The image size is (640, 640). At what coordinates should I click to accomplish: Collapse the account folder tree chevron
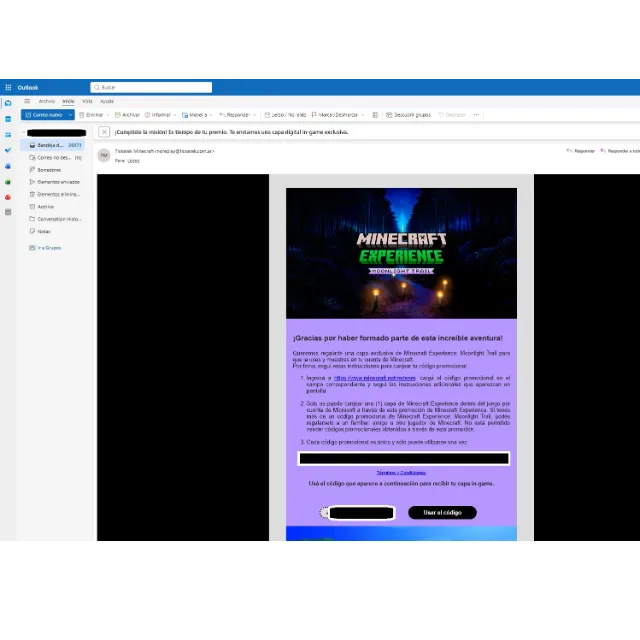tap(24, 133)
